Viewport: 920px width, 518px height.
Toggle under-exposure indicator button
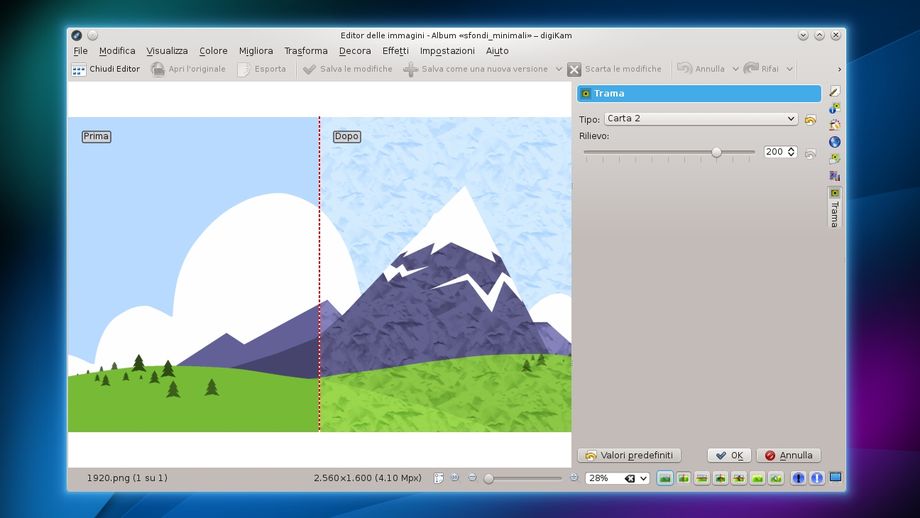798,478
